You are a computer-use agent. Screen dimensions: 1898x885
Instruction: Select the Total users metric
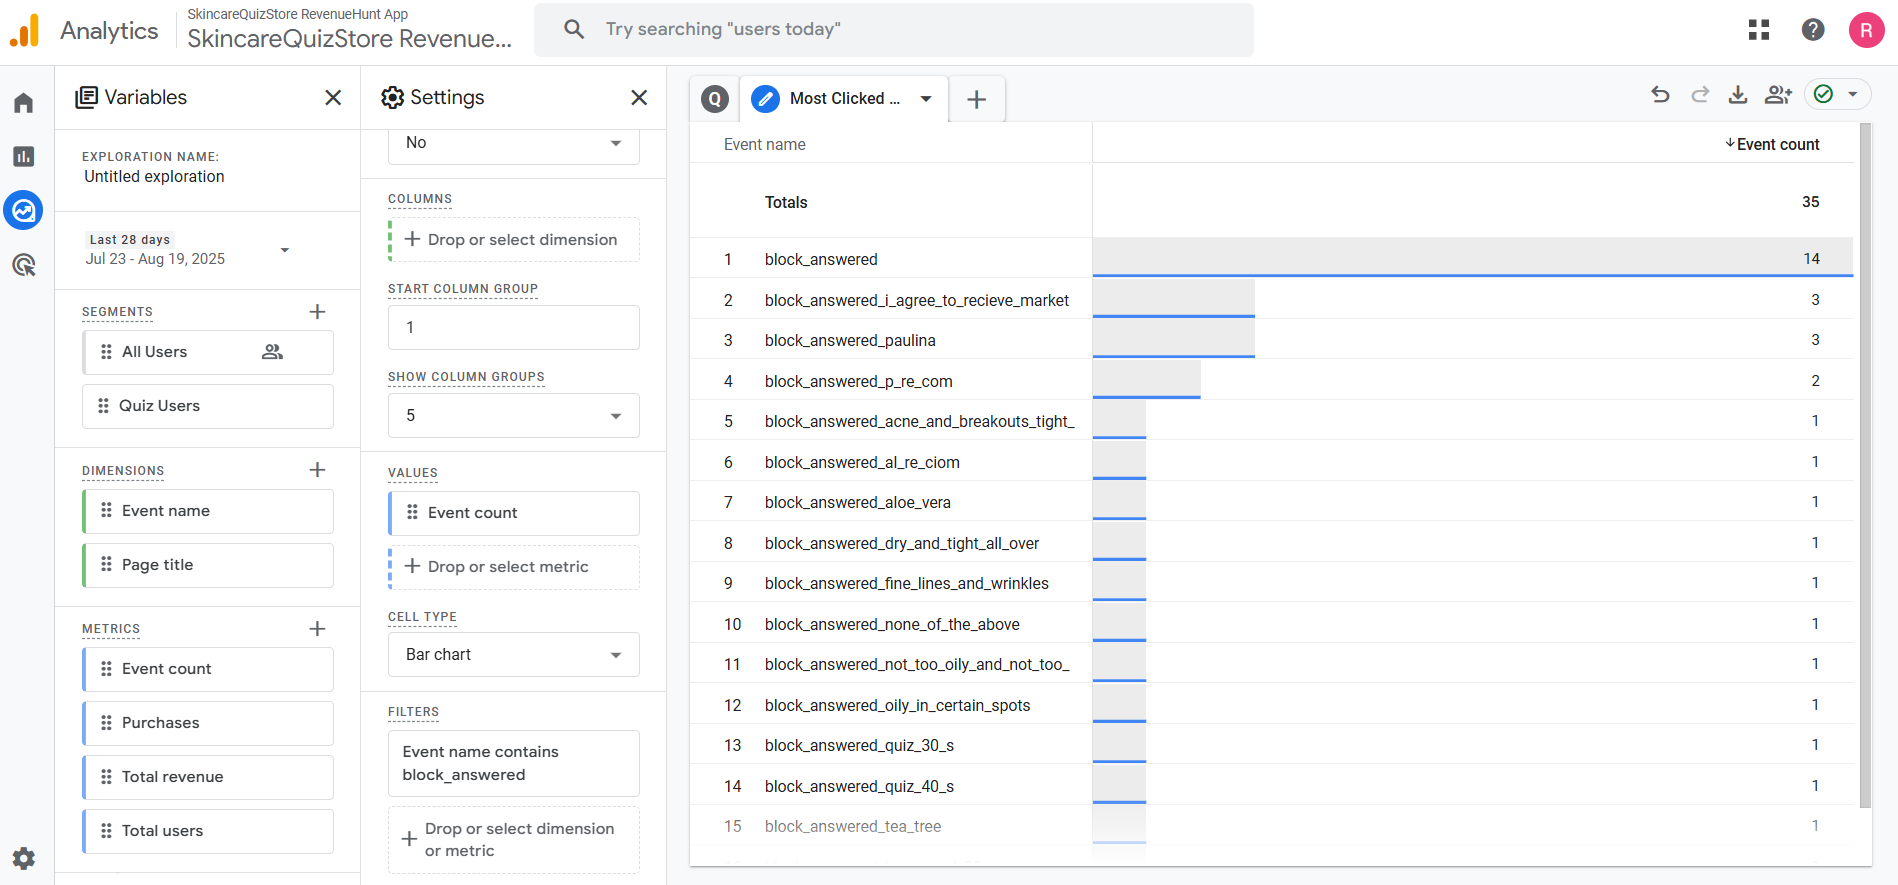tap(208, 831)
